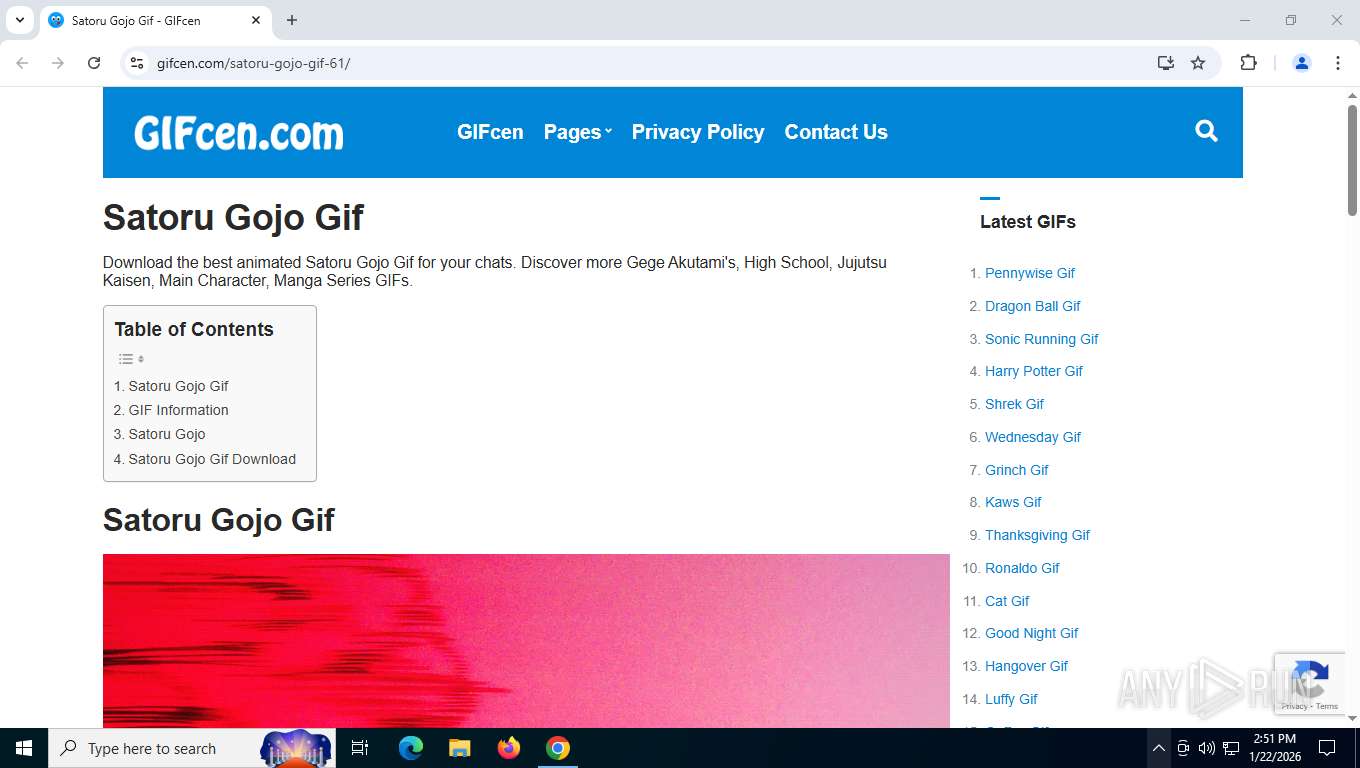Toggle the Table of Contents list icon

coord(131,359)
